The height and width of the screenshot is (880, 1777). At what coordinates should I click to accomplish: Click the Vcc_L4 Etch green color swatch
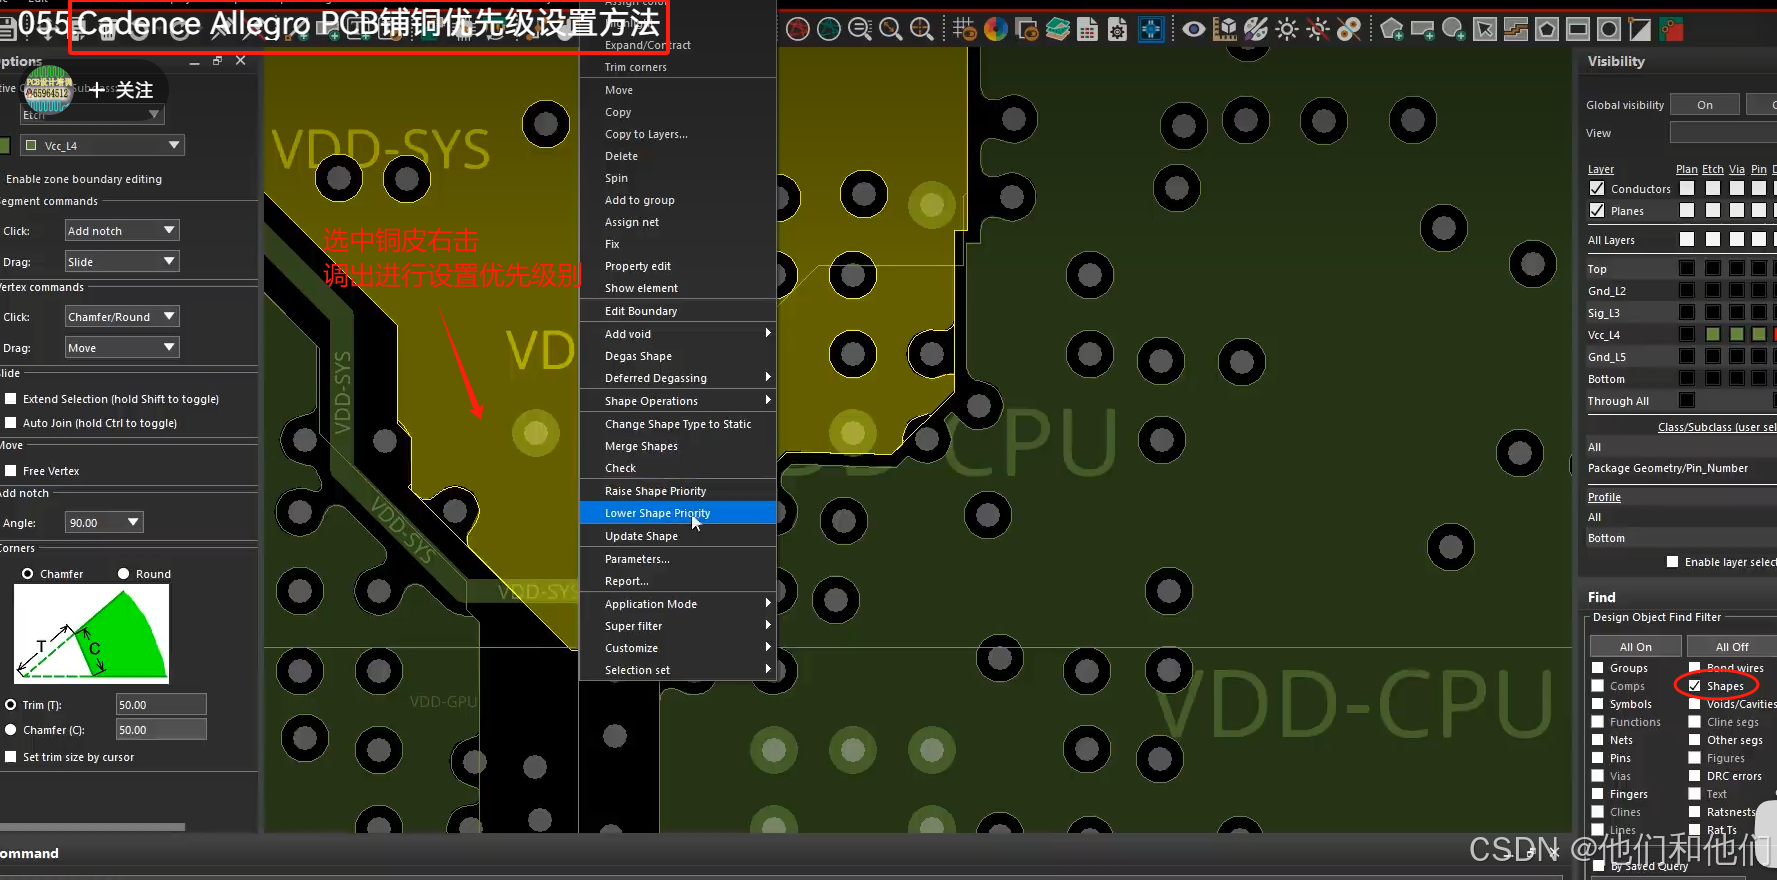[x=1713, y=334]
